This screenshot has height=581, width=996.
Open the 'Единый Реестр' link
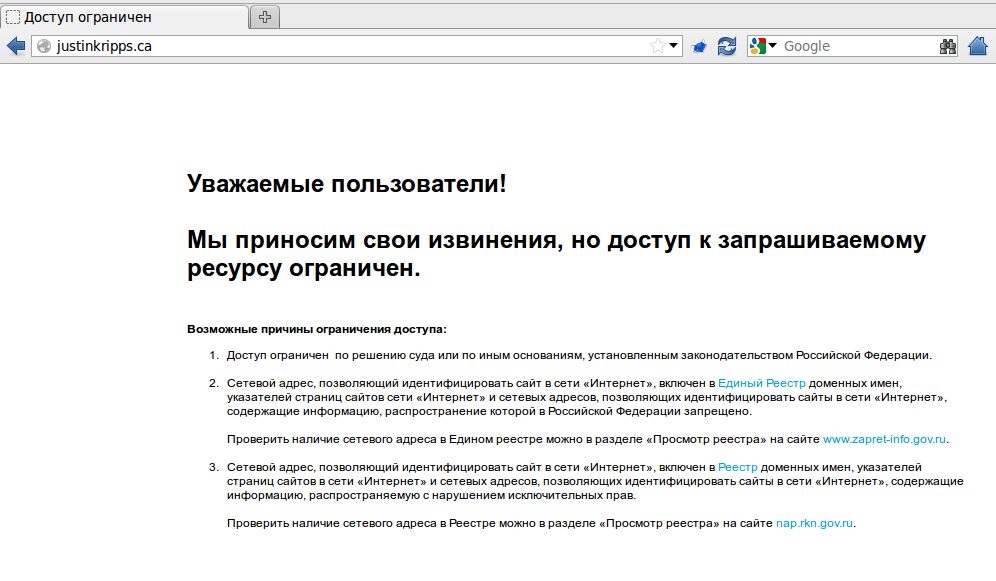762,384
